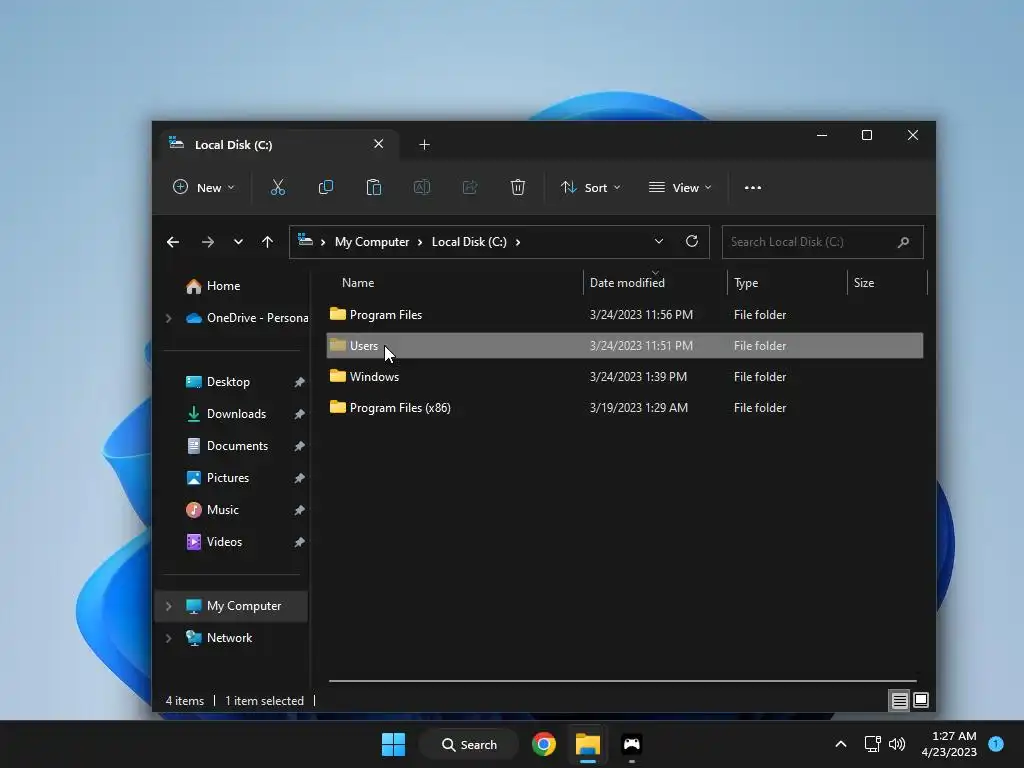This screenshot has width=1024, height=768.
Task: Click the Paste clipboard icon
Action: point(374,187)
